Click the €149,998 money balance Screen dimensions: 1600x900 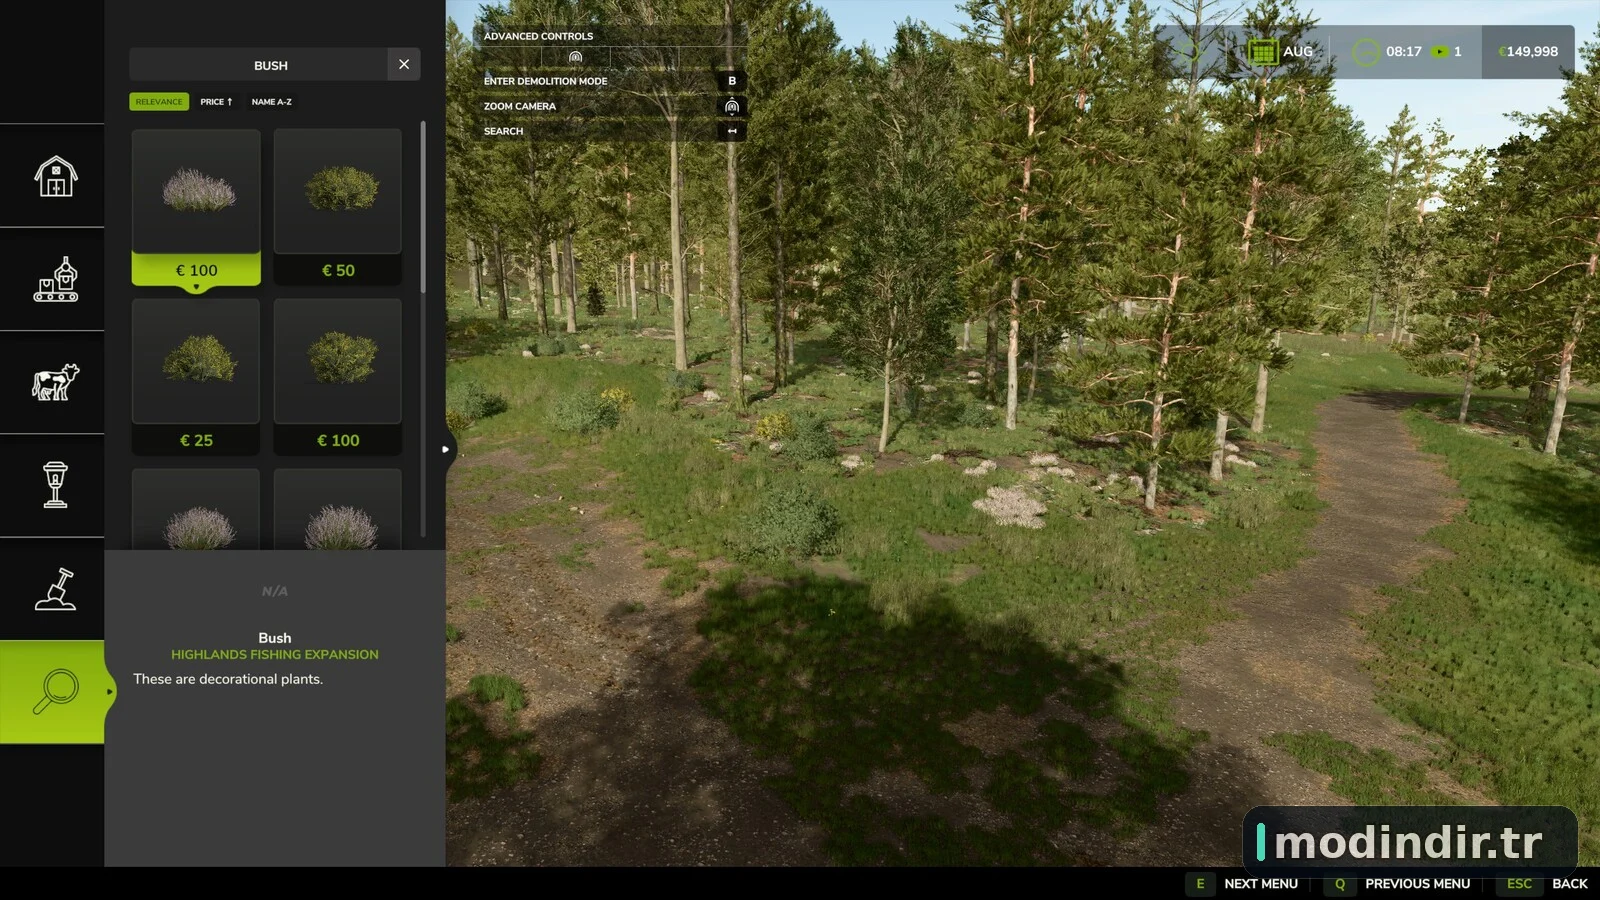coord(1528,51)
